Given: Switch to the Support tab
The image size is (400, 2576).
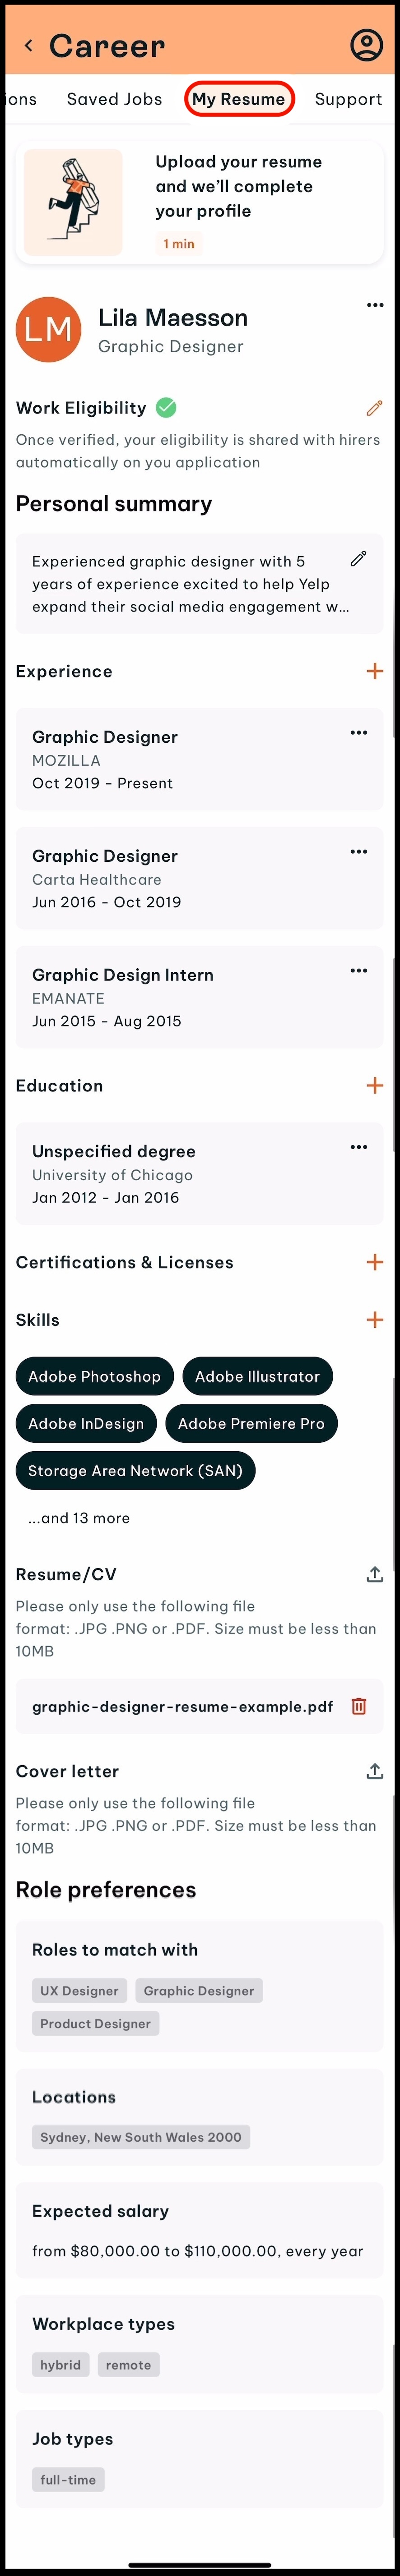Looking at the screenshot, I should [x=348, y=99].
